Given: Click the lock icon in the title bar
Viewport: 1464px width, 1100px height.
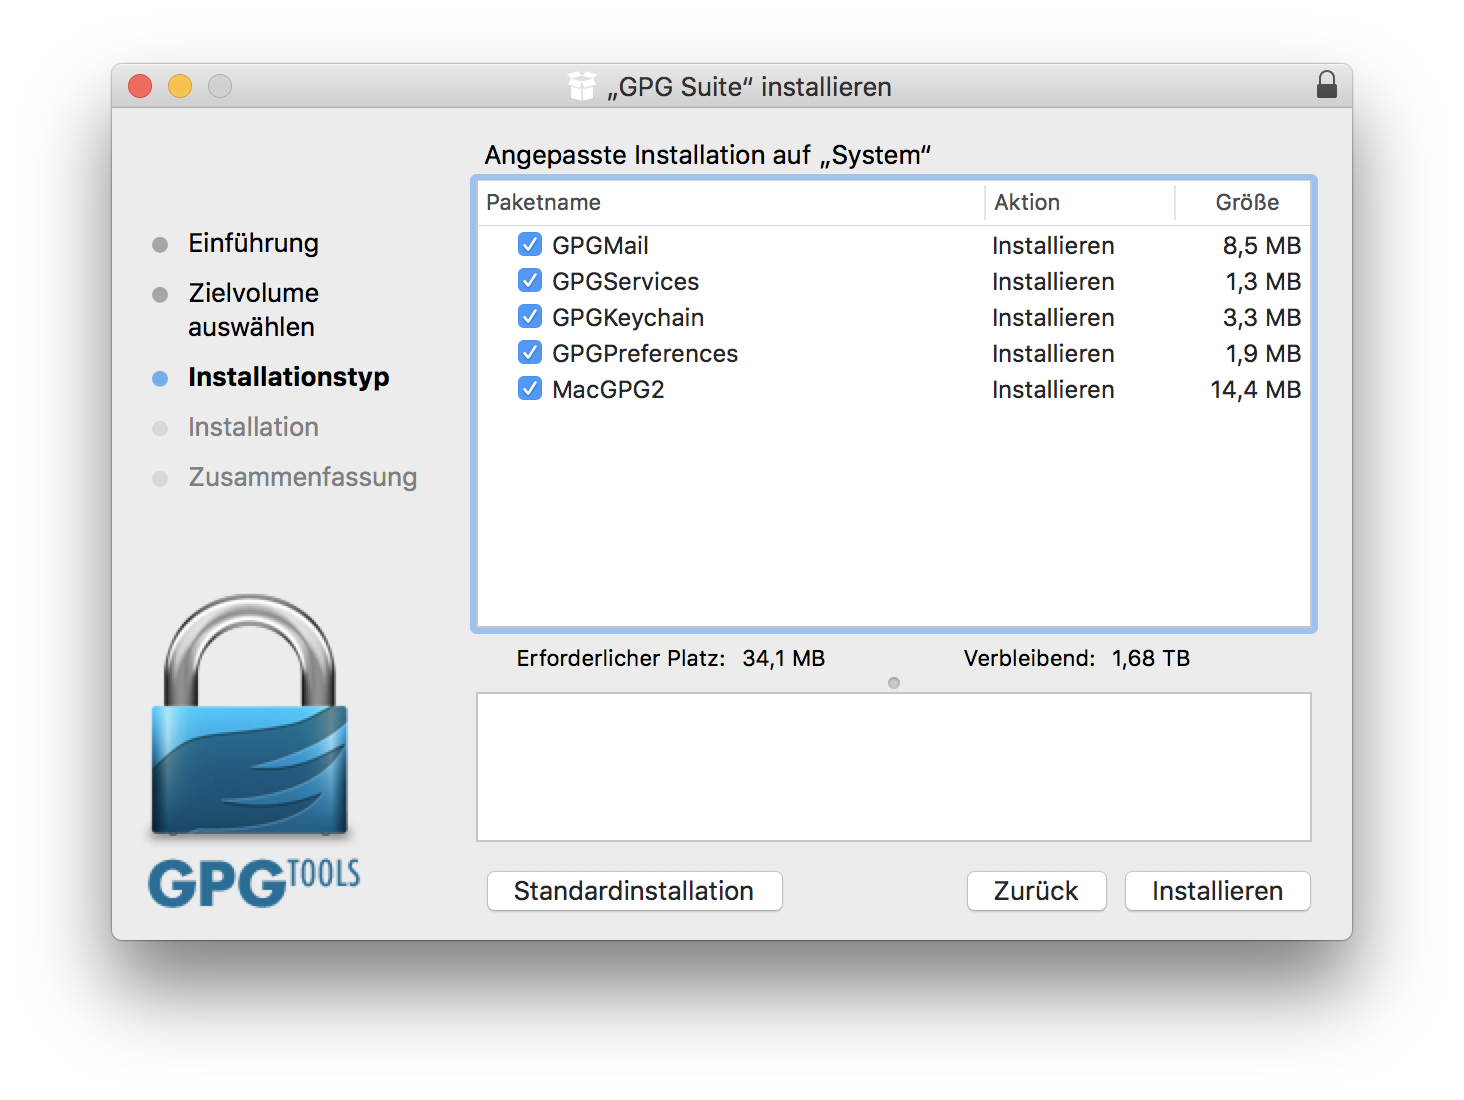Looking at the screenshot, I should tap(1326, 85).
